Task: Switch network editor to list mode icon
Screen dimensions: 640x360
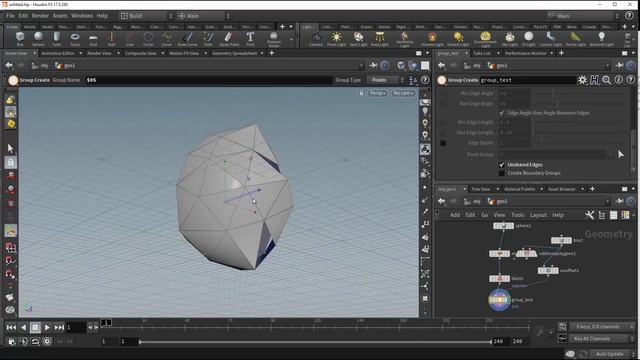Action: 613,215
